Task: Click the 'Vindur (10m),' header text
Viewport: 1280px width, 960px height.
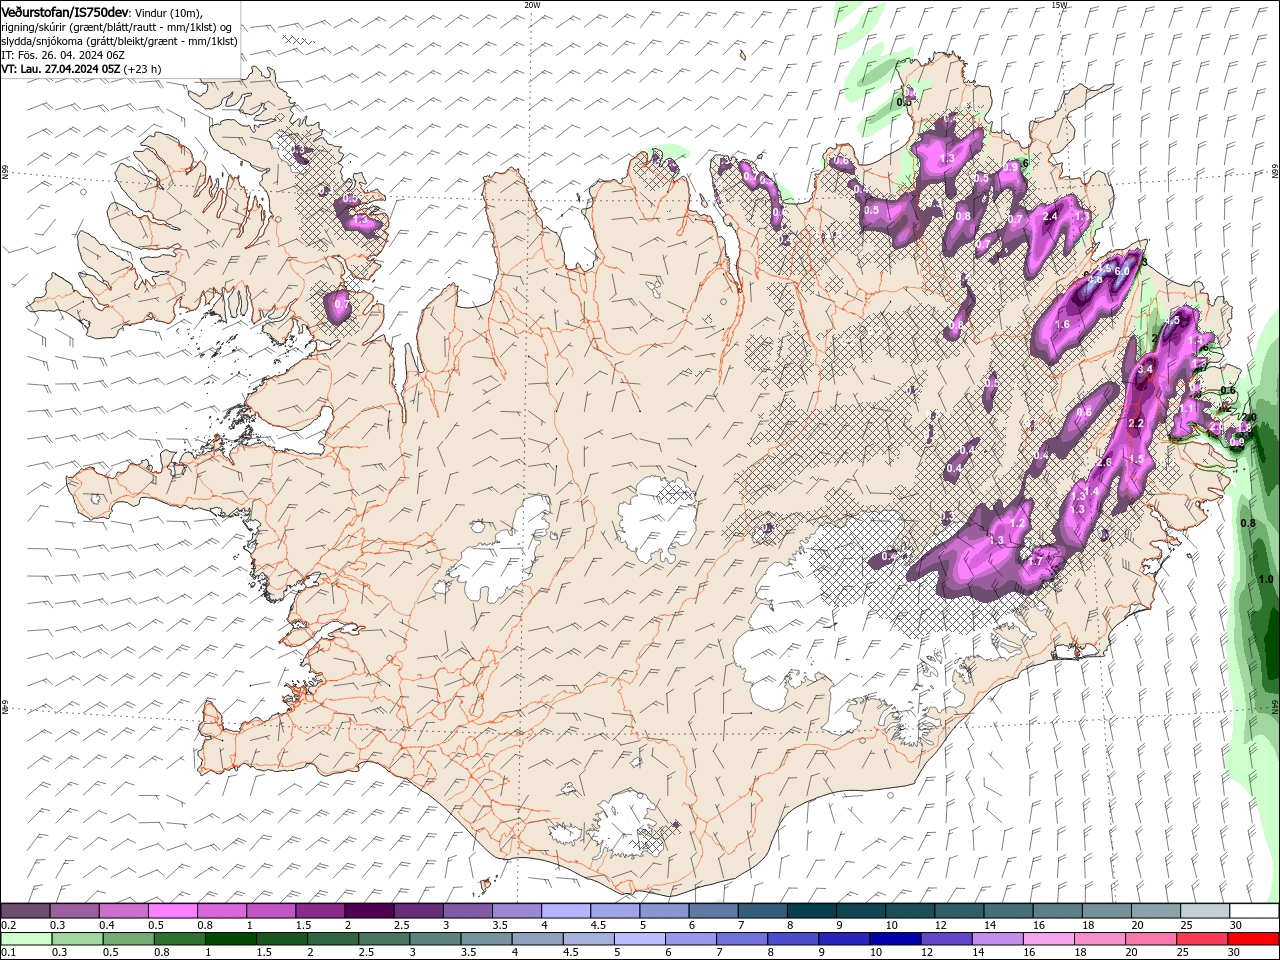Action: [168, 13]
